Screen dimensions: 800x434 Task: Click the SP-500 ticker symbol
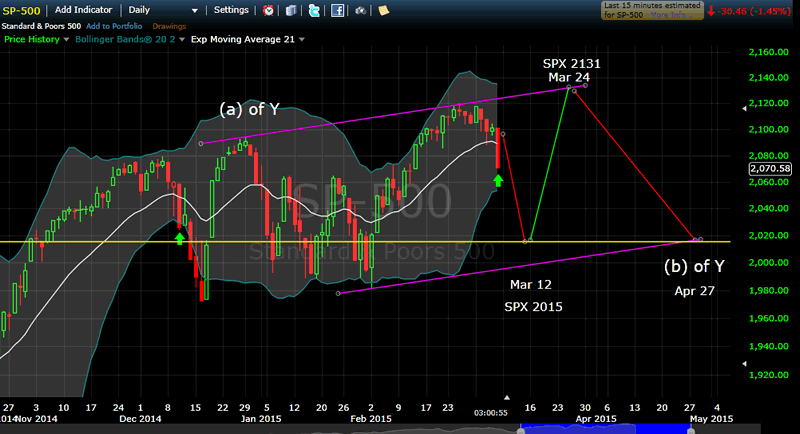tap(21, 11)
